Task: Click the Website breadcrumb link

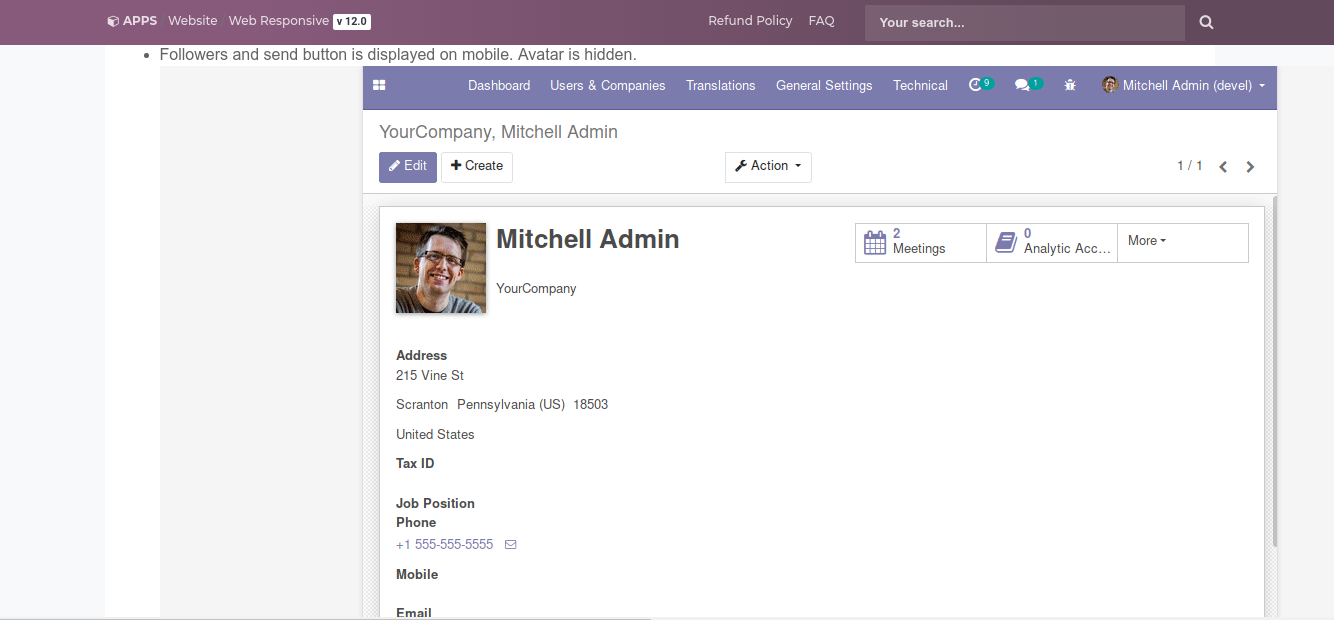Action: tap(193, 21)
